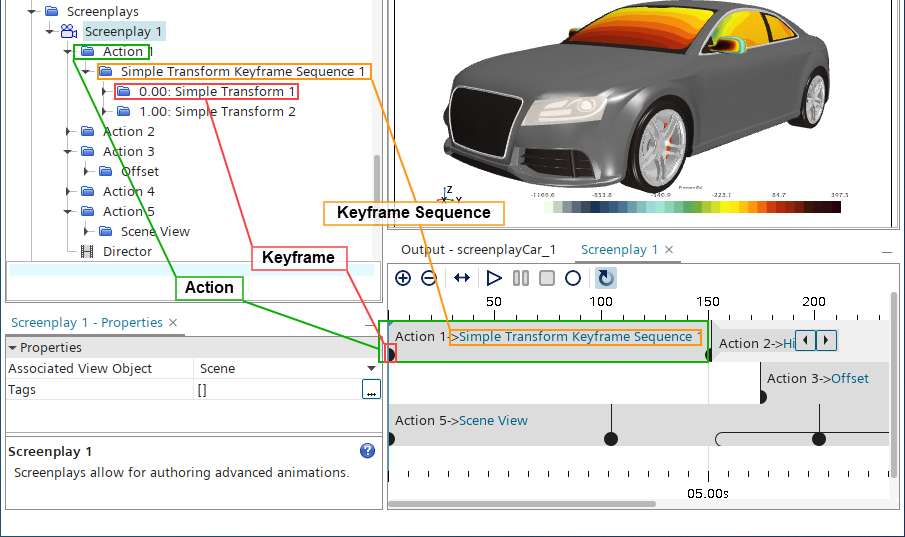Select the 1.00: Simple Transform 2 keyframe
The image size is (905, 537).
tap(235, 112)
